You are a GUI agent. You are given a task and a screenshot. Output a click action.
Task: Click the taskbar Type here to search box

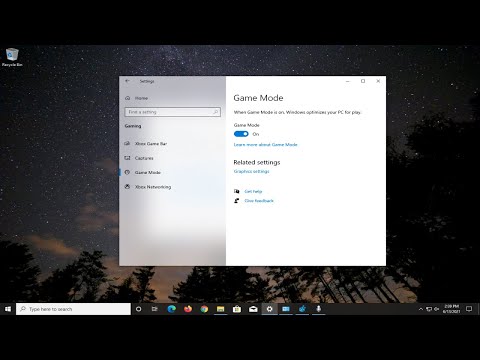(x=73, y=309)
